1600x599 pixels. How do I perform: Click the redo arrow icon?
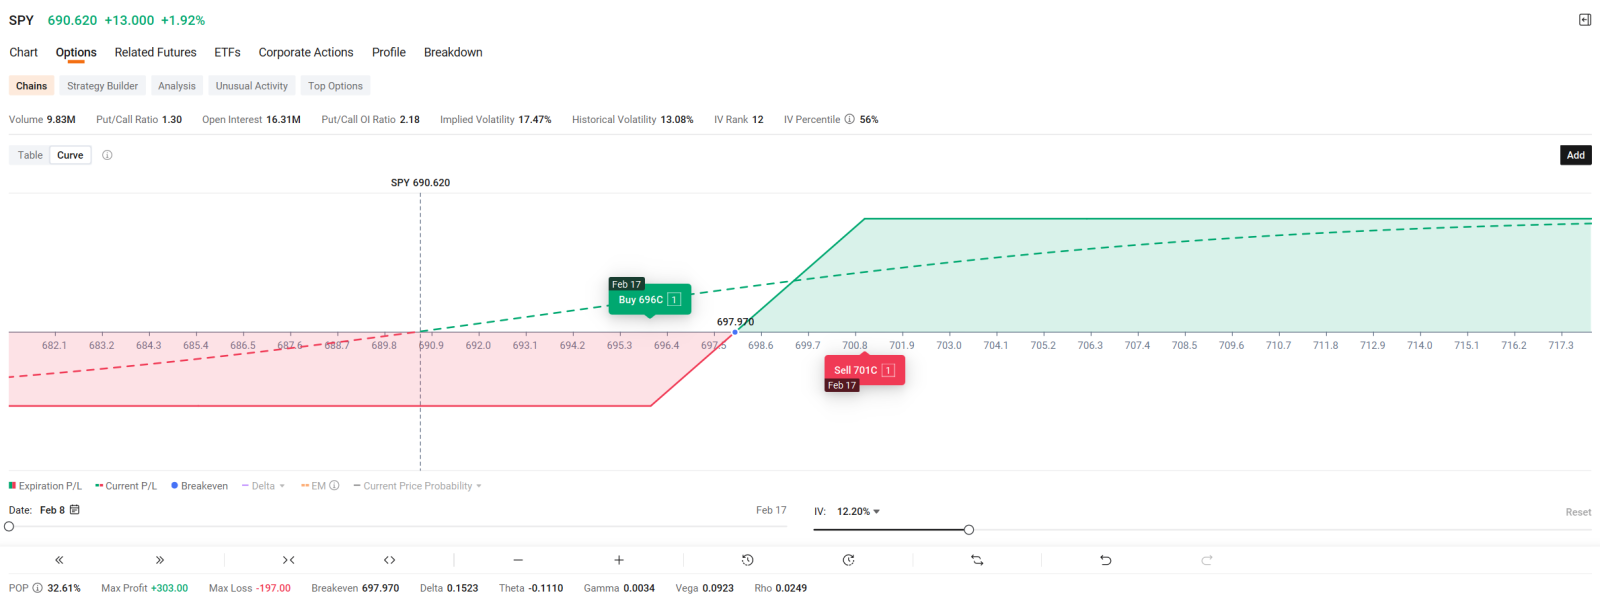(1207, 560)
